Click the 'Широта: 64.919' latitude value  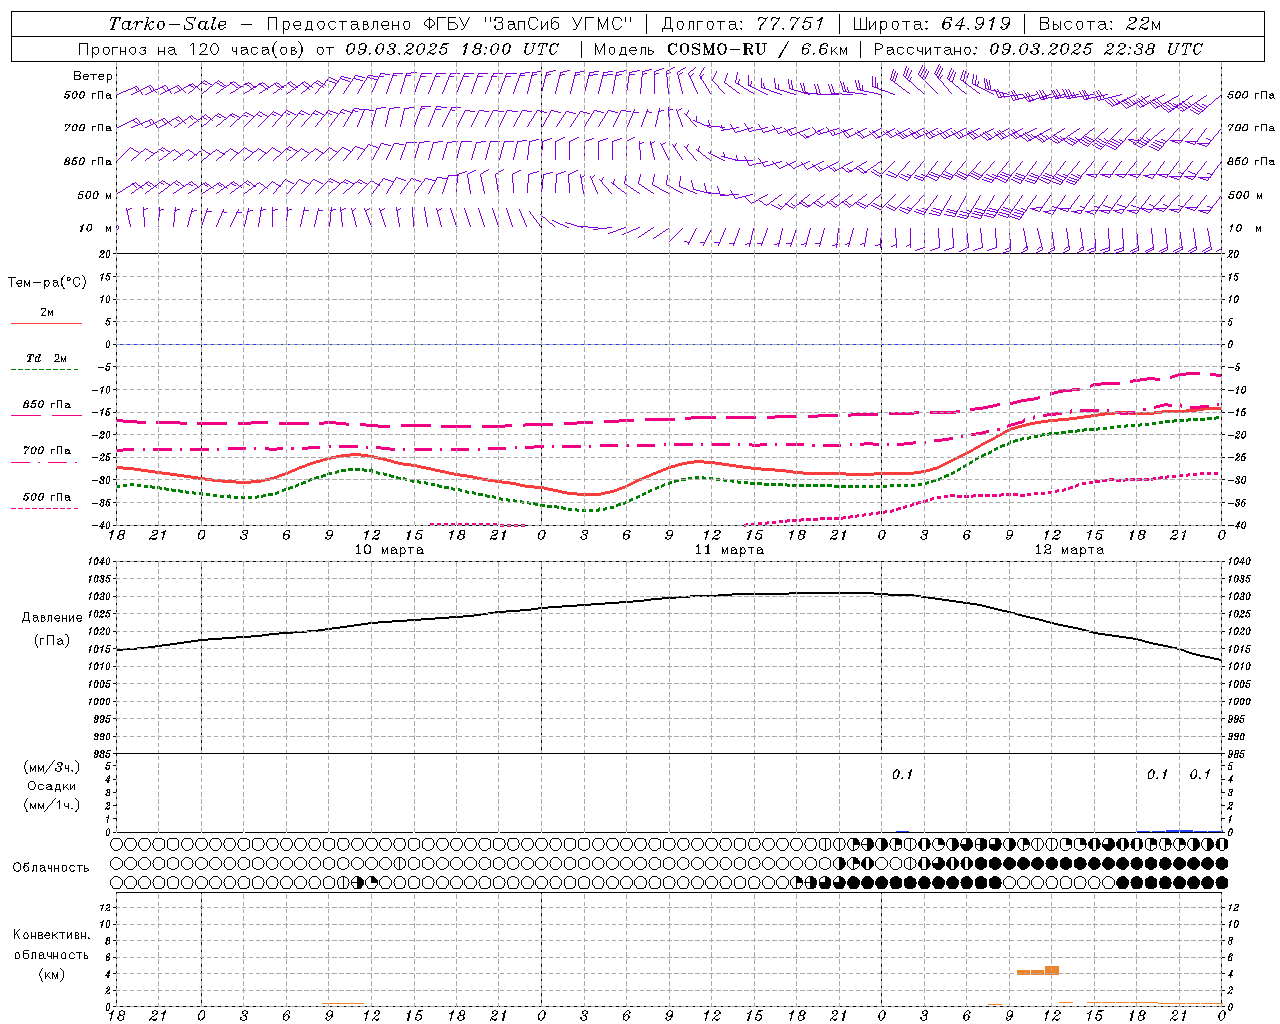coord(932,24)
